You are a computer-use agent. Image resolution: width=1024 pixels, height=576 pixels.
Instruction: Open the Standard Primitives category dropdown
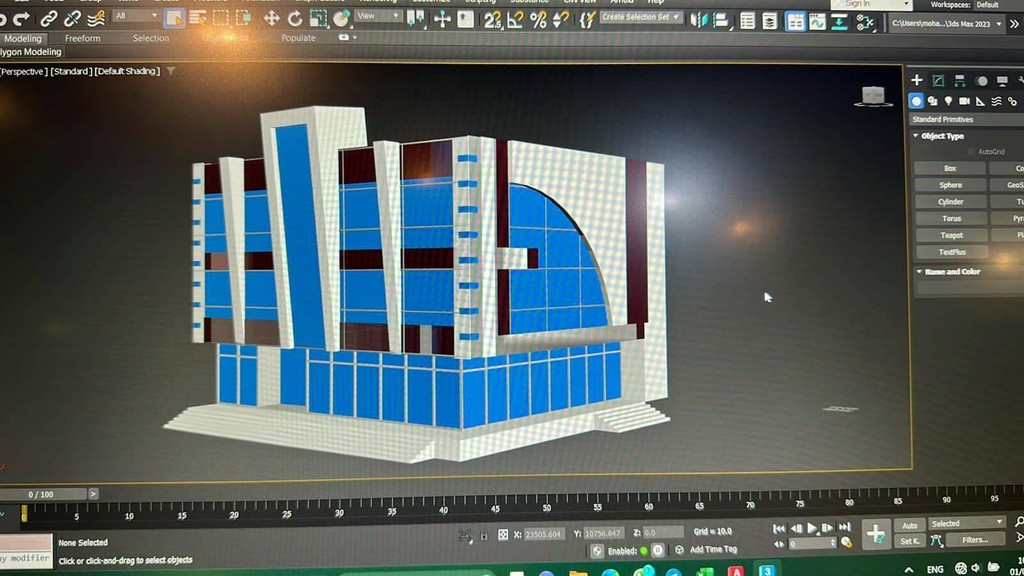(x=967, y=120)
